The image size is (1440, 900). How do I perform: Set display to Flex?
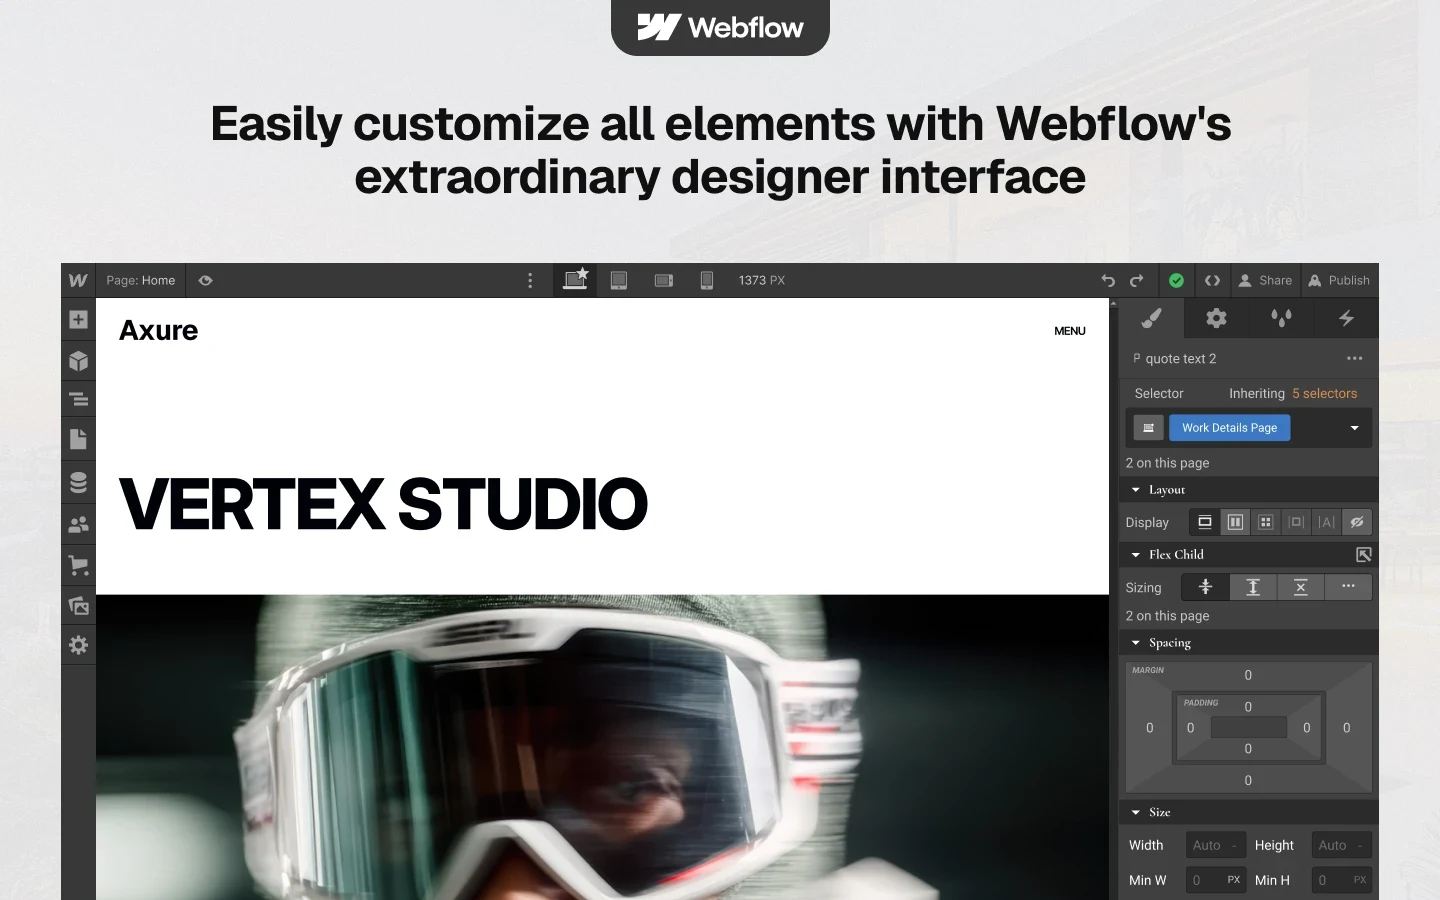[x=1235, y=522]
